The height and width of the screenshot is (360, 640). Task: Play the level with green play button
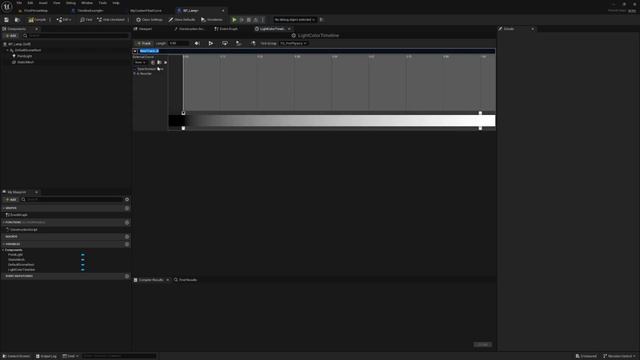[x=234, y=20]
